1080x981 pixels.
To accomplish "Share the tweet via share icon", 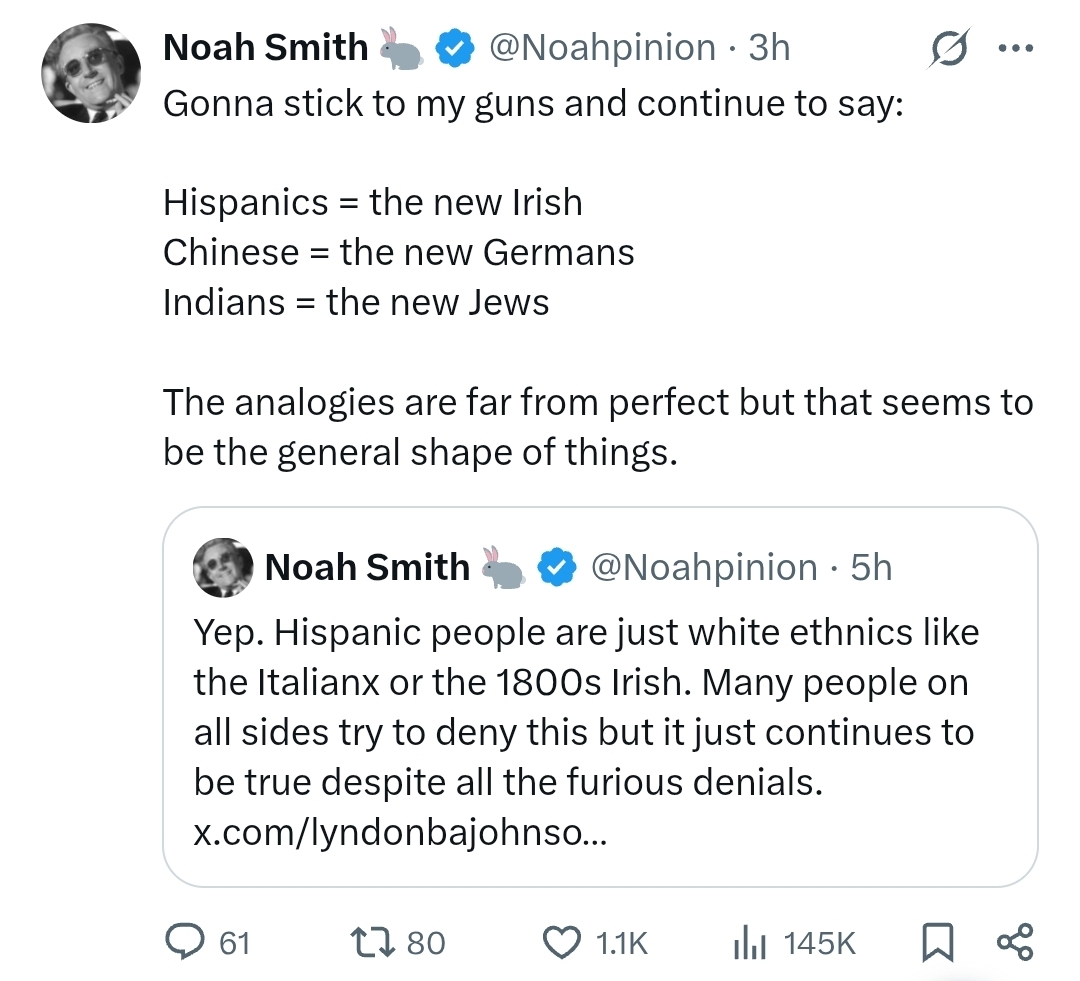I will coord(1015,942).
